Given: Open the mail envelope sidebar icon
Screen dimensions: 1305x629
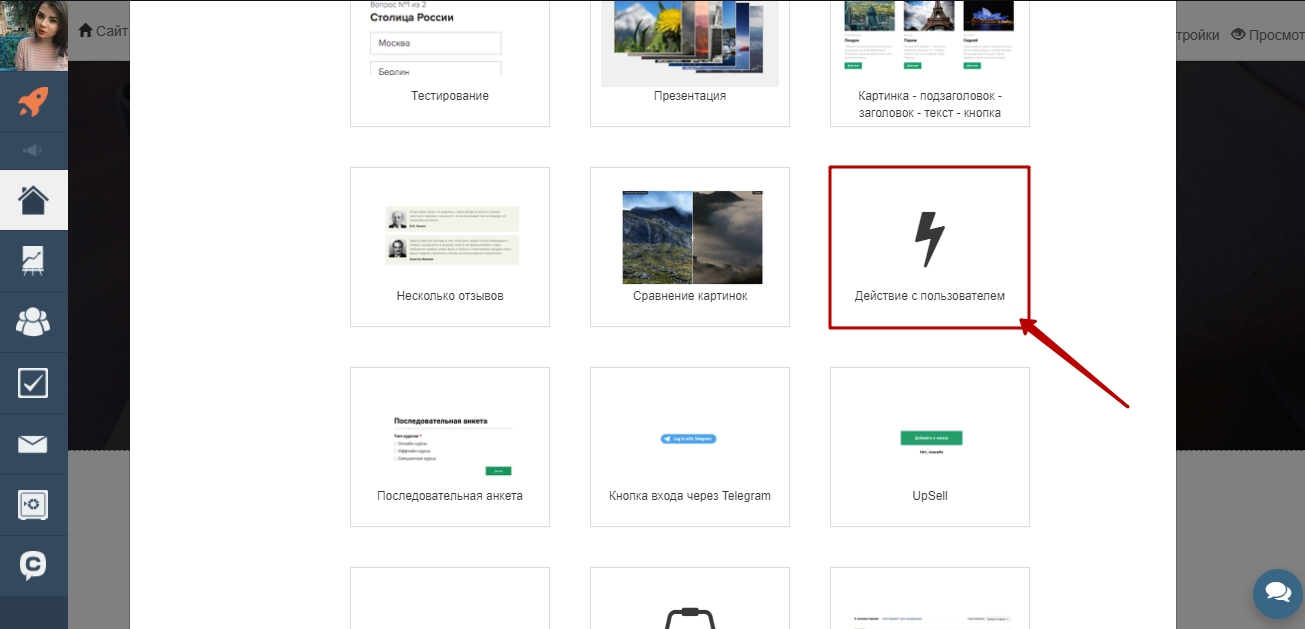Looking at the screenshot, I should 33,444.
